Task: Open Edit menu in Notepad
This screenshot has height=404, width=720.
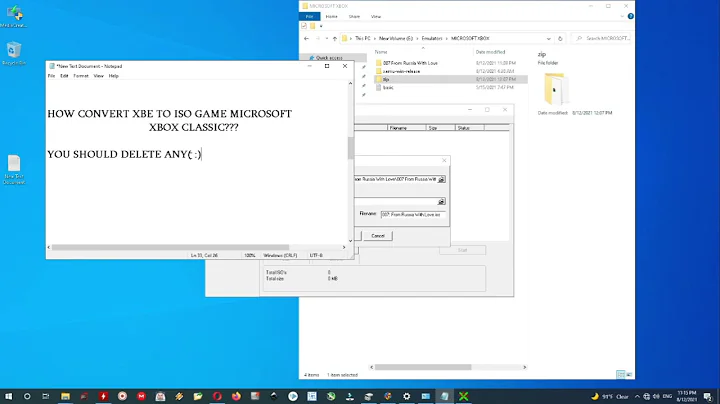Action: (64, 76)
